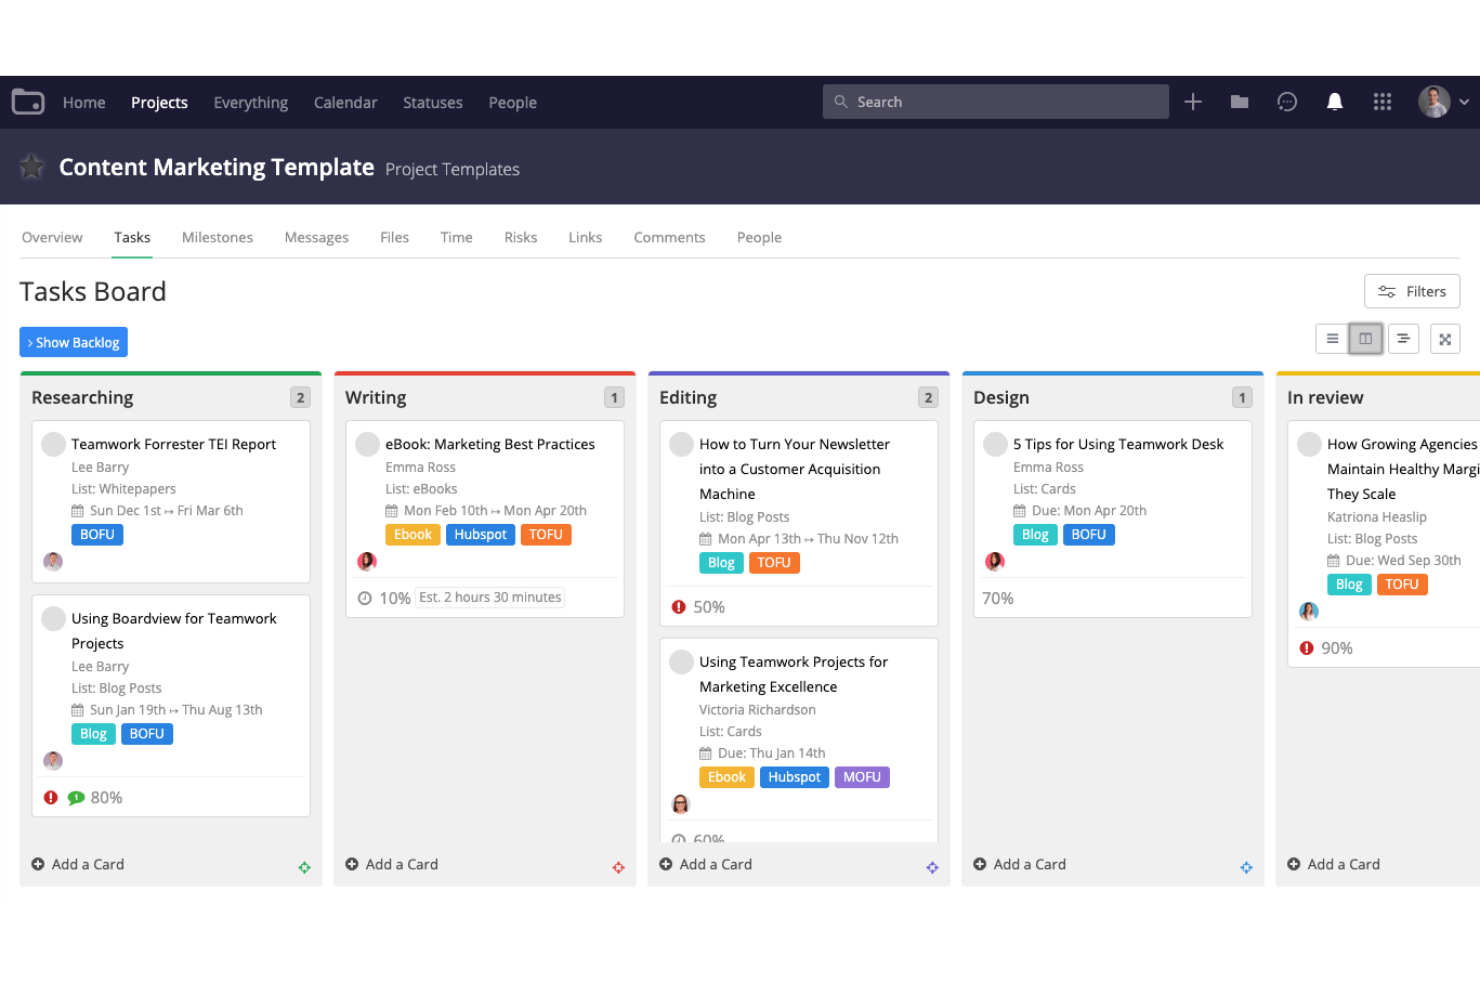Open the folder icon in the top bar

pyautogui.click(x=1239, y=101)
